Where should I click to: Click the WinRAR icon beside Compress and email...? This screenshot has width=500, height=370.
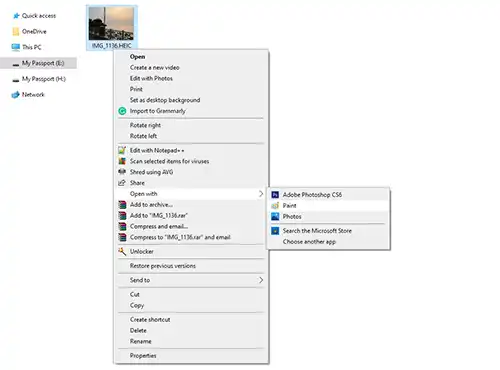coord(122,227)
